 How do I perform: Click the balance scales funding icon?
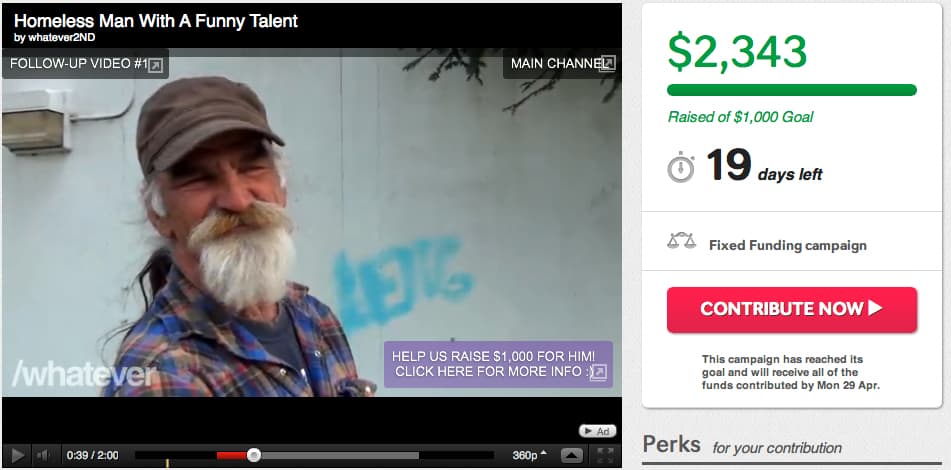click(681, 241)
